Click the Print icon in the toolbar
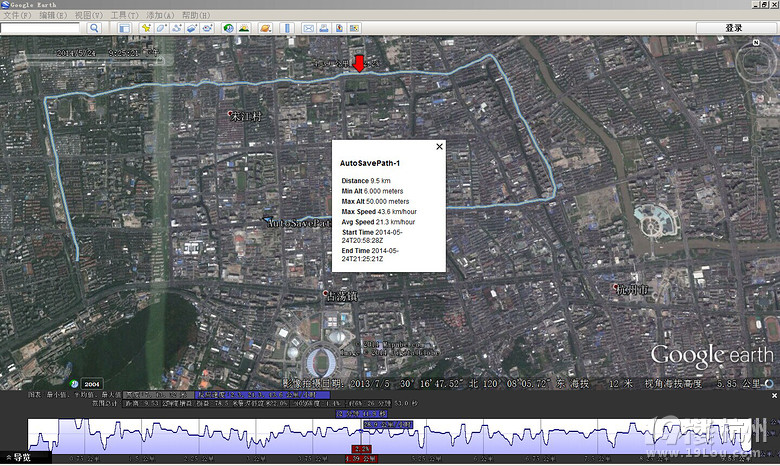Viewport: 780px width, 466px height. [324, 28]
